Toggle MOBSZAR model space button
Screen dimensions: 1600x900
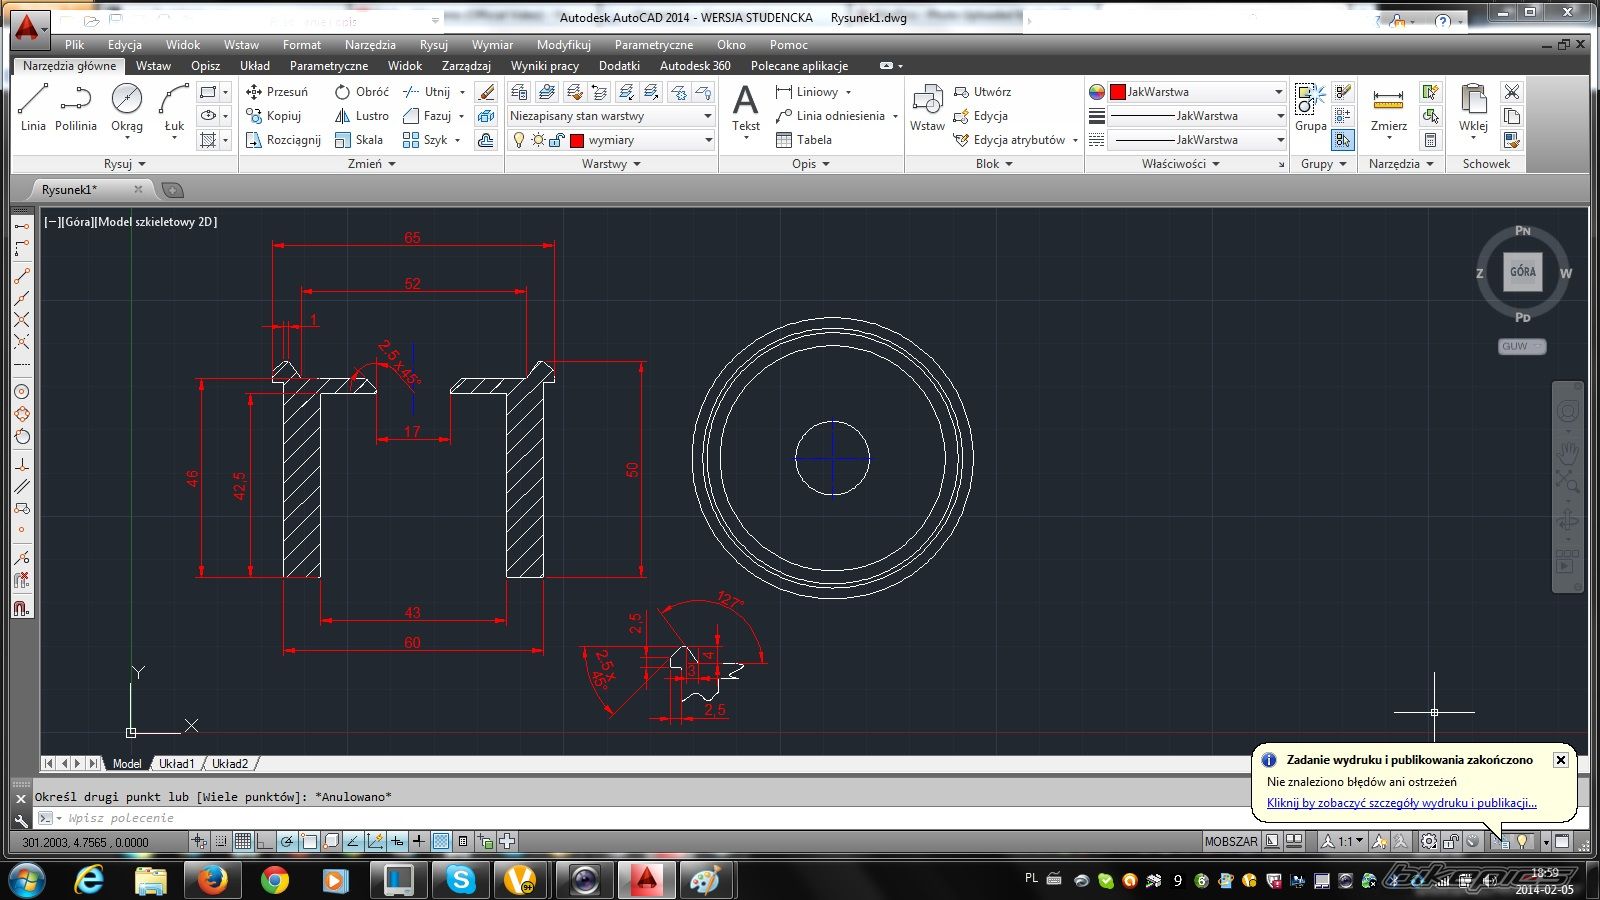[1231, 842]
